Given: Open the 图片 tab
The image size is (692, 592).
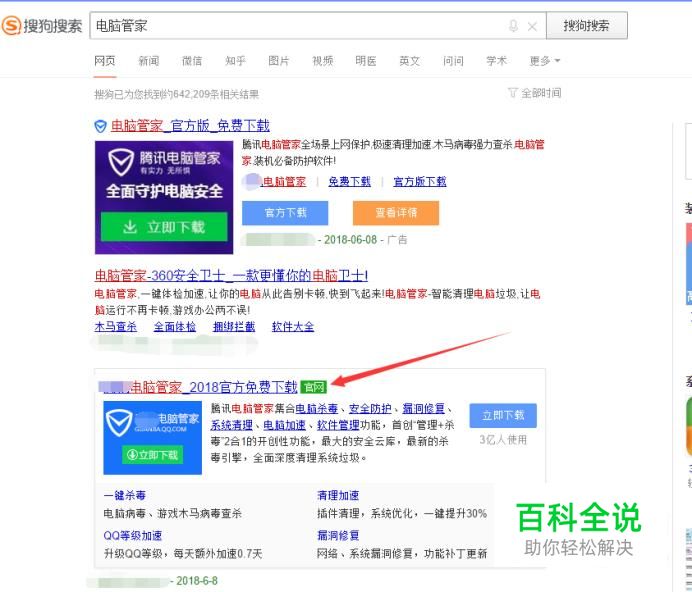Looking at the screenshot, I should (278, 61).
